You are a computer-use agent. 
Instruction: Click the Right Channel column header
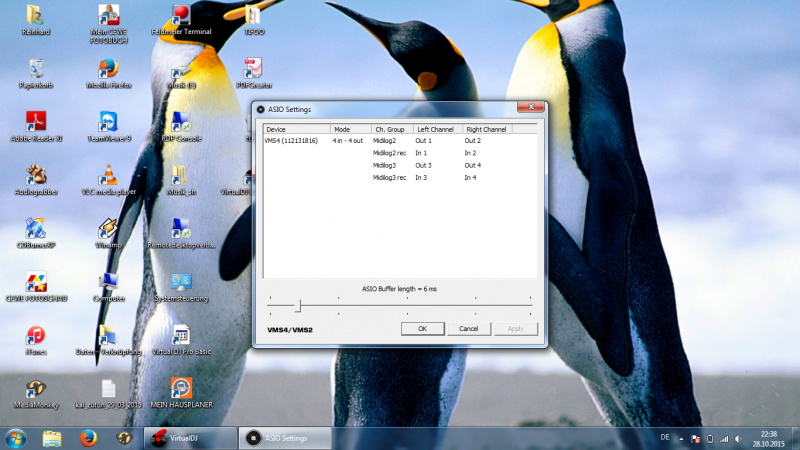[487, 130]
